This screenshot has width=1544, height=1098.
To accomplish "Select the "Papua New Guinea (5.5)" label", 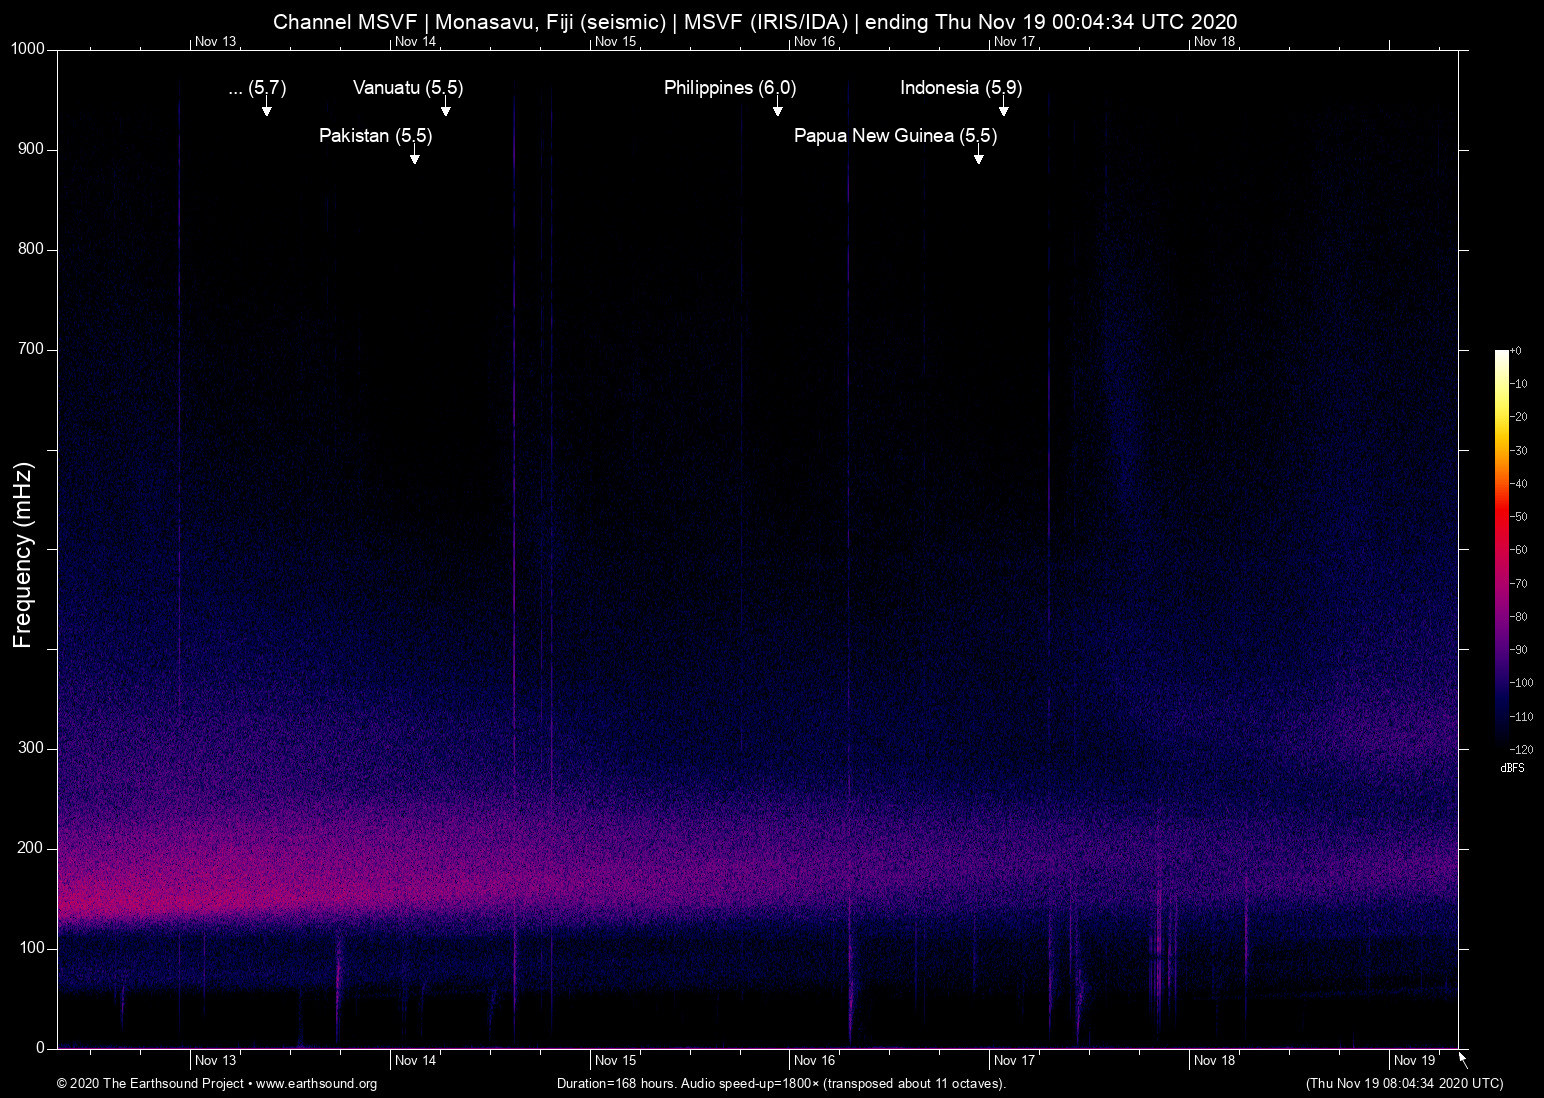I will click(896, 136).
